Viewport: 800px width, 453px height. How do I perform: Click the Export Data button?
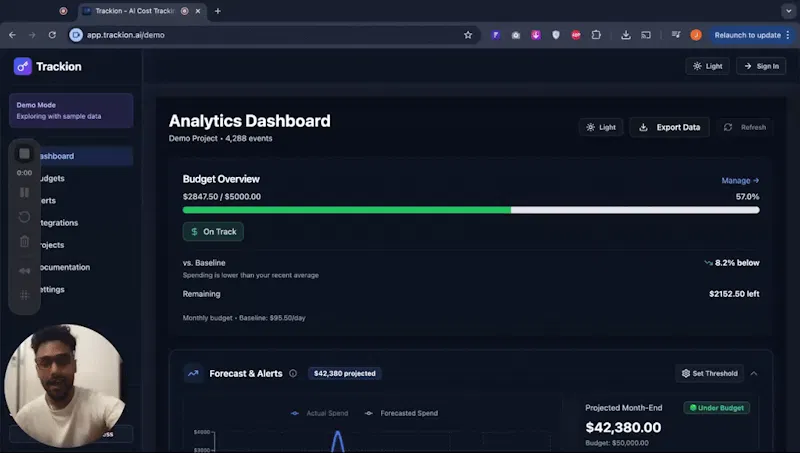tap(669, 127)
